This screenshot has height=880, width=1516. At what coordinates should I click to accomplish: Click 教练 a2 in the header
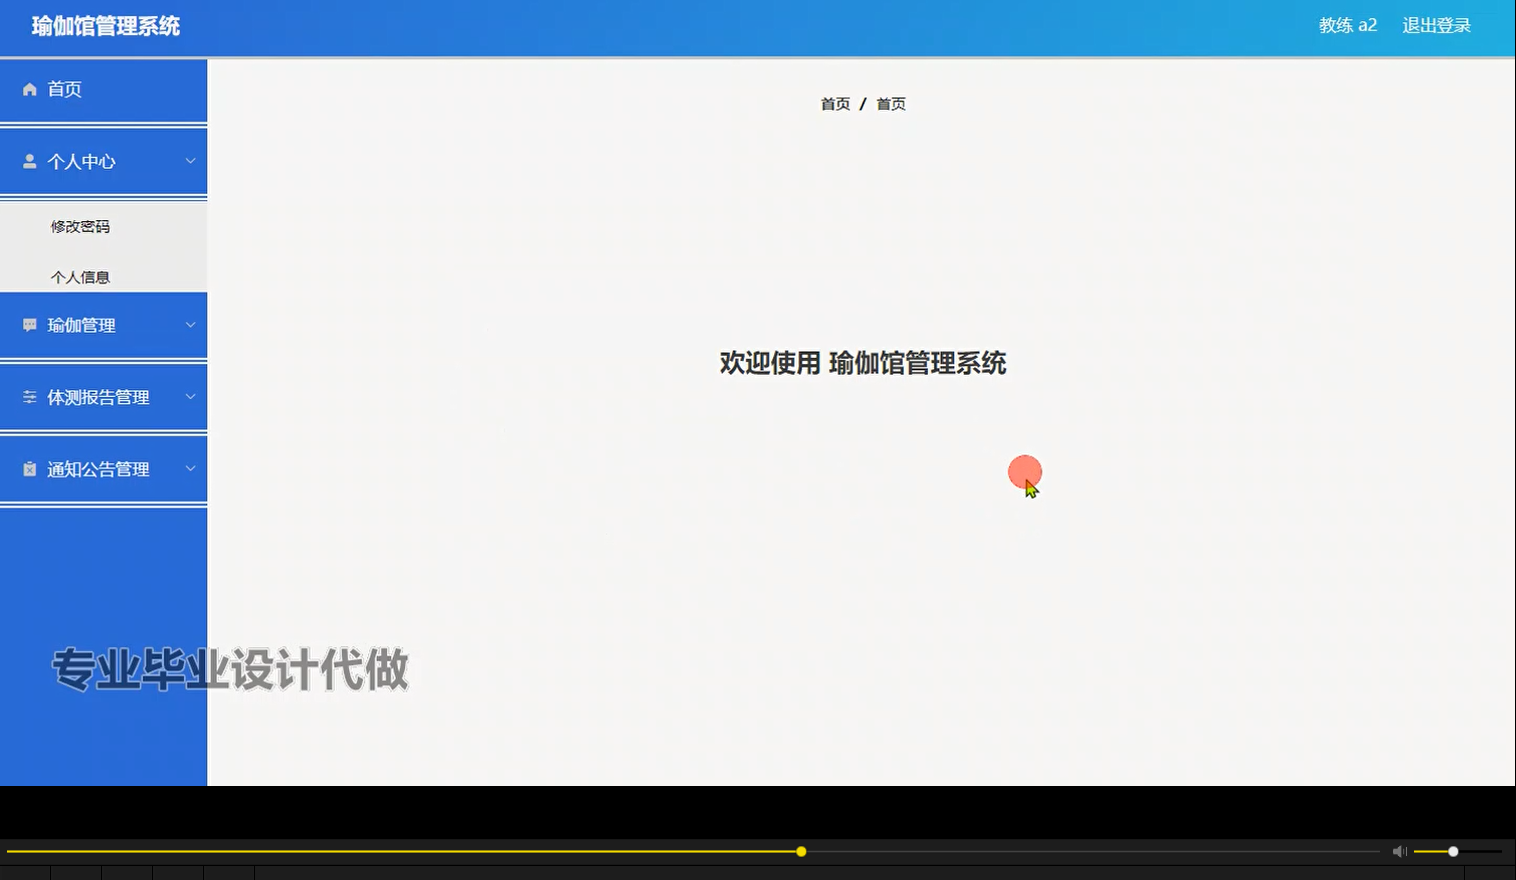point(1347,25)
